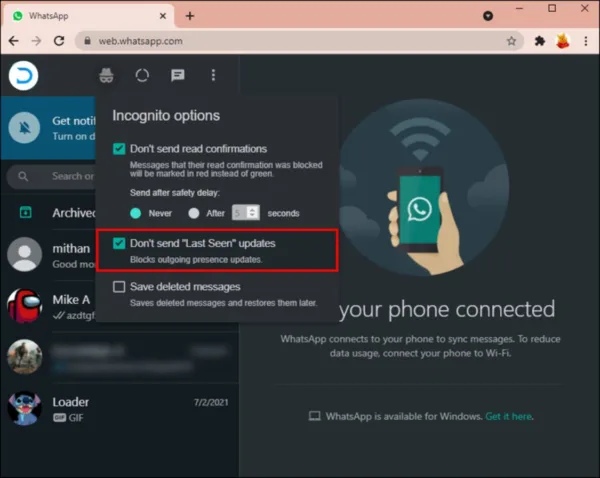Bookmark this page with star icon

click(511, 41)
